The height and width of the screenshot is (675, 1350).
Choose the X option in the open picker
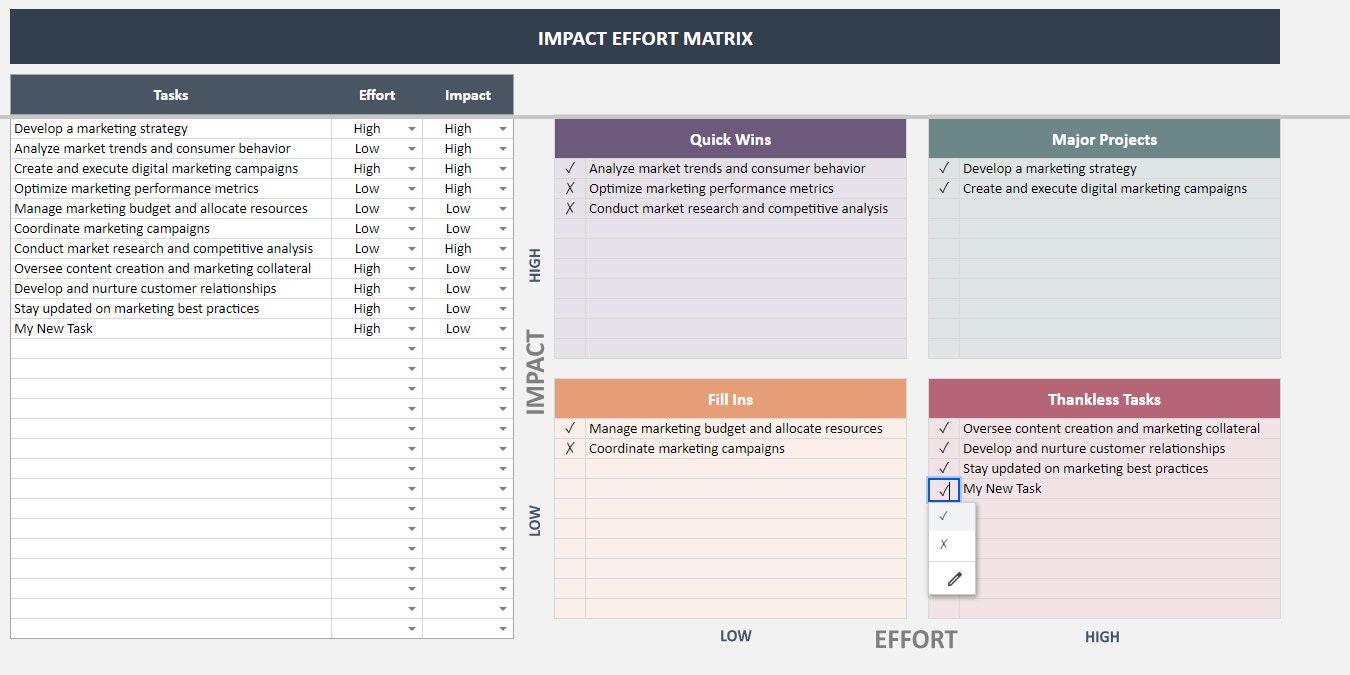[x=944, y=544]
